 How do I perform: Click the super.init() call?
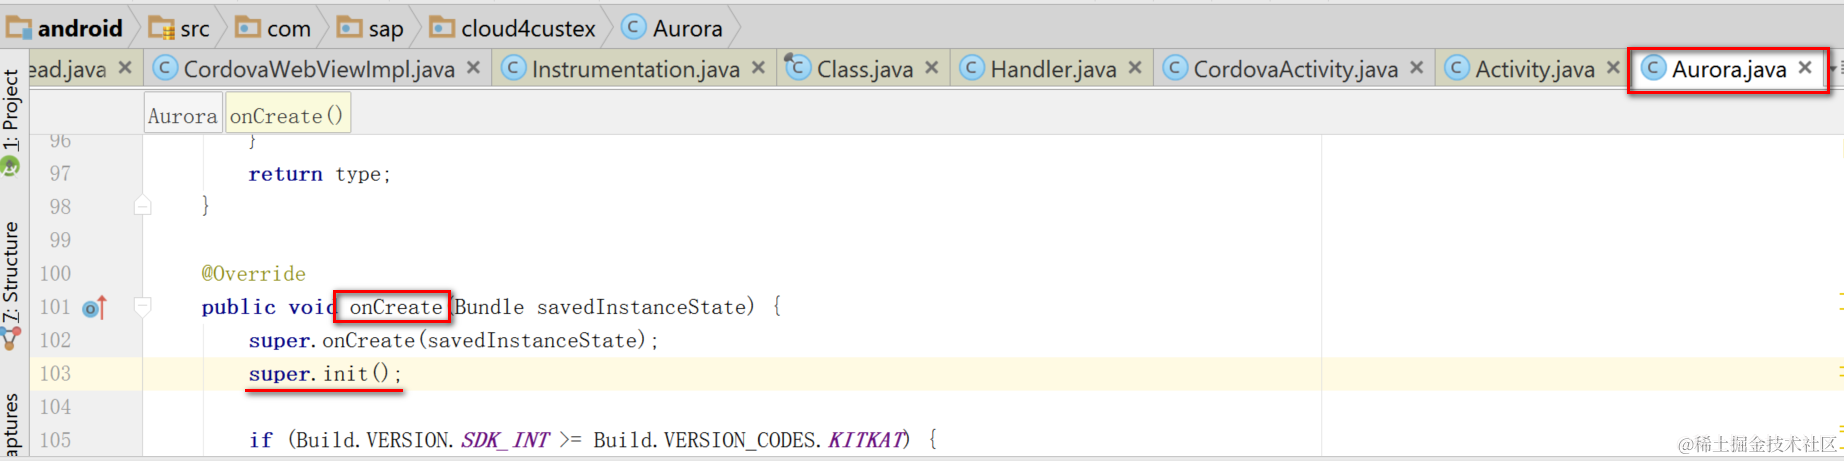tap(325, 374)
